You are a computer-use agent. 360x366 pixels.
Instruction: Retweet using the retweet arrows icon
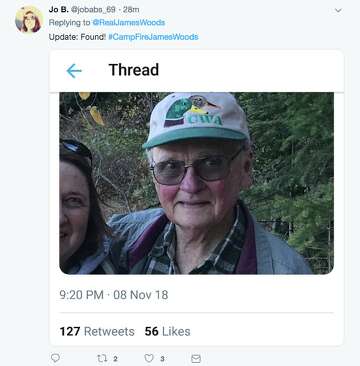click(x=101, y=358)
